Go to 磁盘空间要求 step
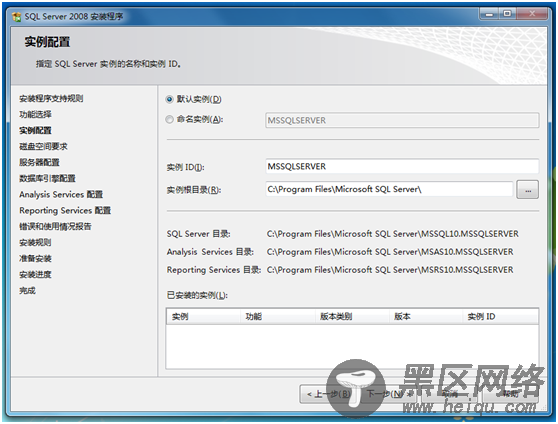Viewport: 558px width, 424px height. pos(43,146)
